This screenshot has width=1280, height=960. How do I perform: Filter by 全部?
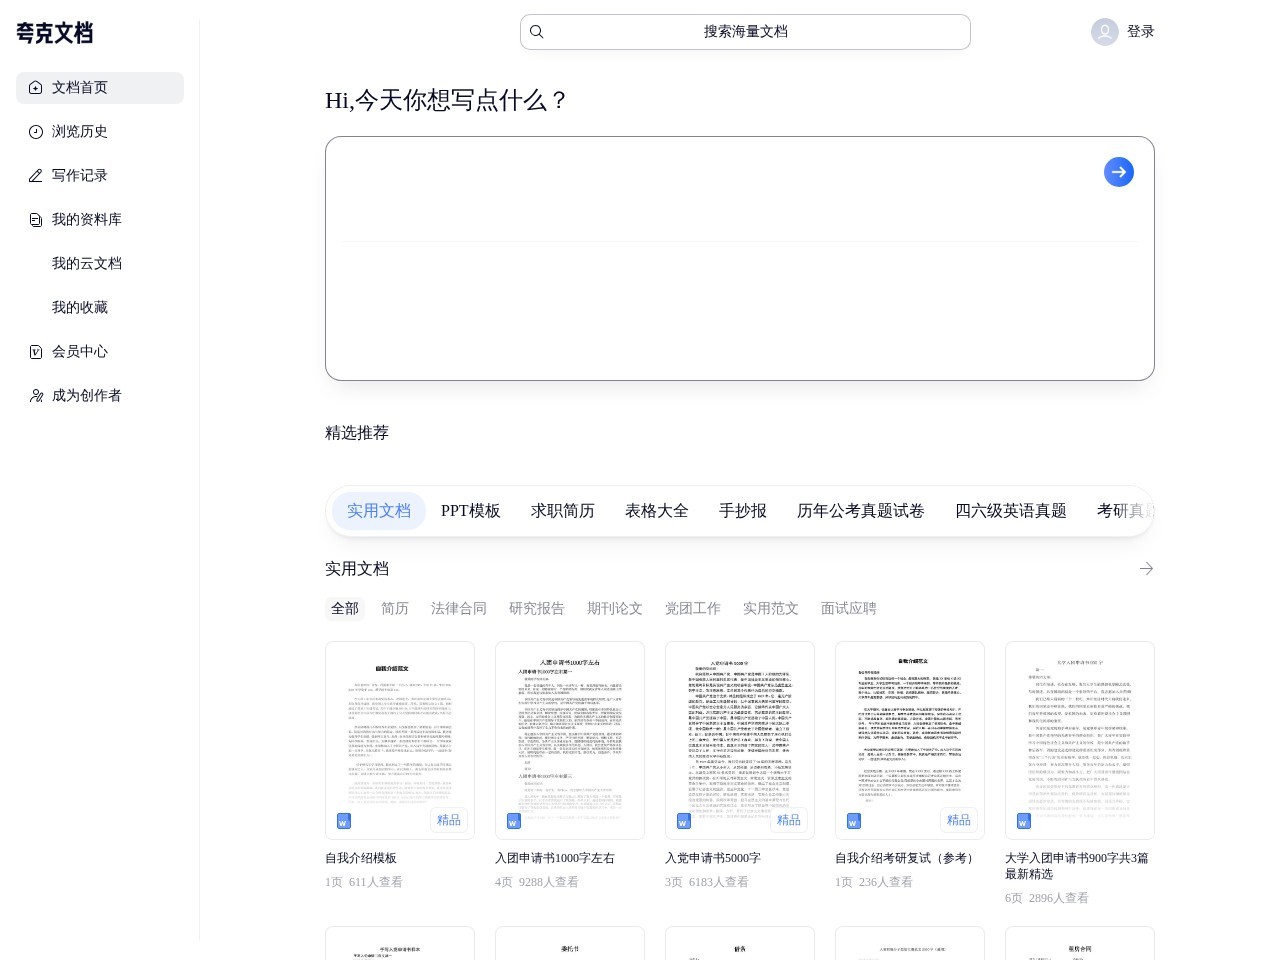point(345,608)
